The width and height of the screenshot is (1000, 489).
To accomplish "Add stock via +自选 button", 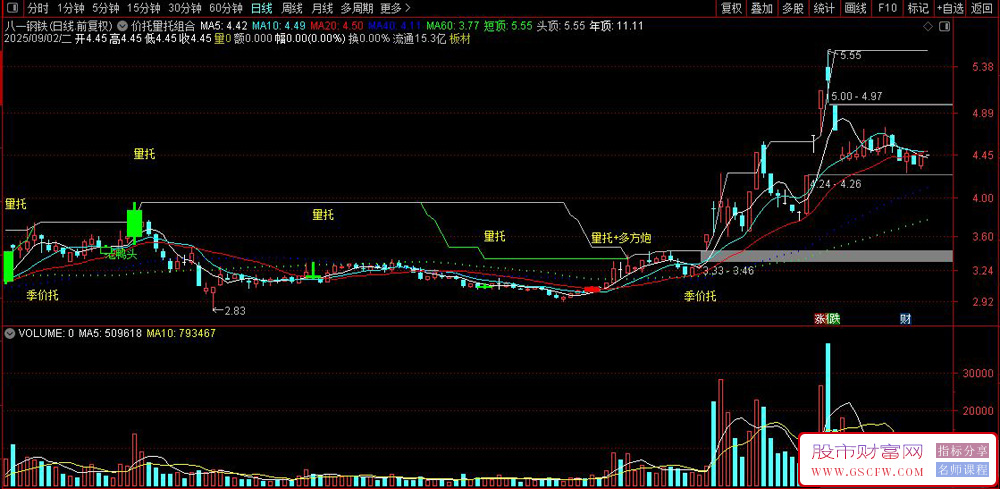I will pos(951,8).
